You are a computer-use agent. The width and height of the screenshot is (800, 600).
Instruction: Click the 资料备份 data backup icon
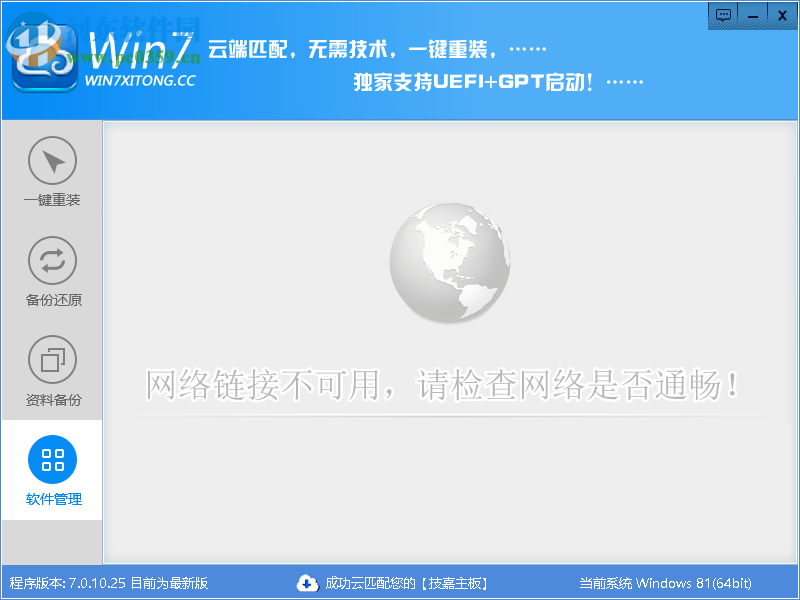coord(52,360)
